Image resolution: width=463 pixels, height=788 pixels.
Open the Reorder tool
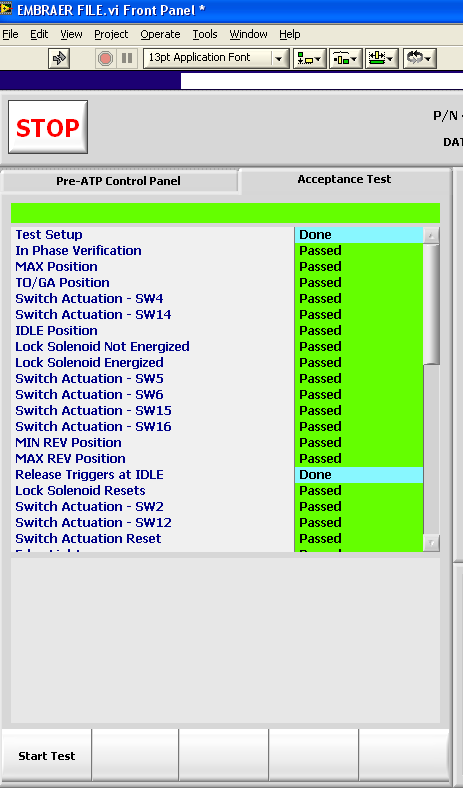419,58
